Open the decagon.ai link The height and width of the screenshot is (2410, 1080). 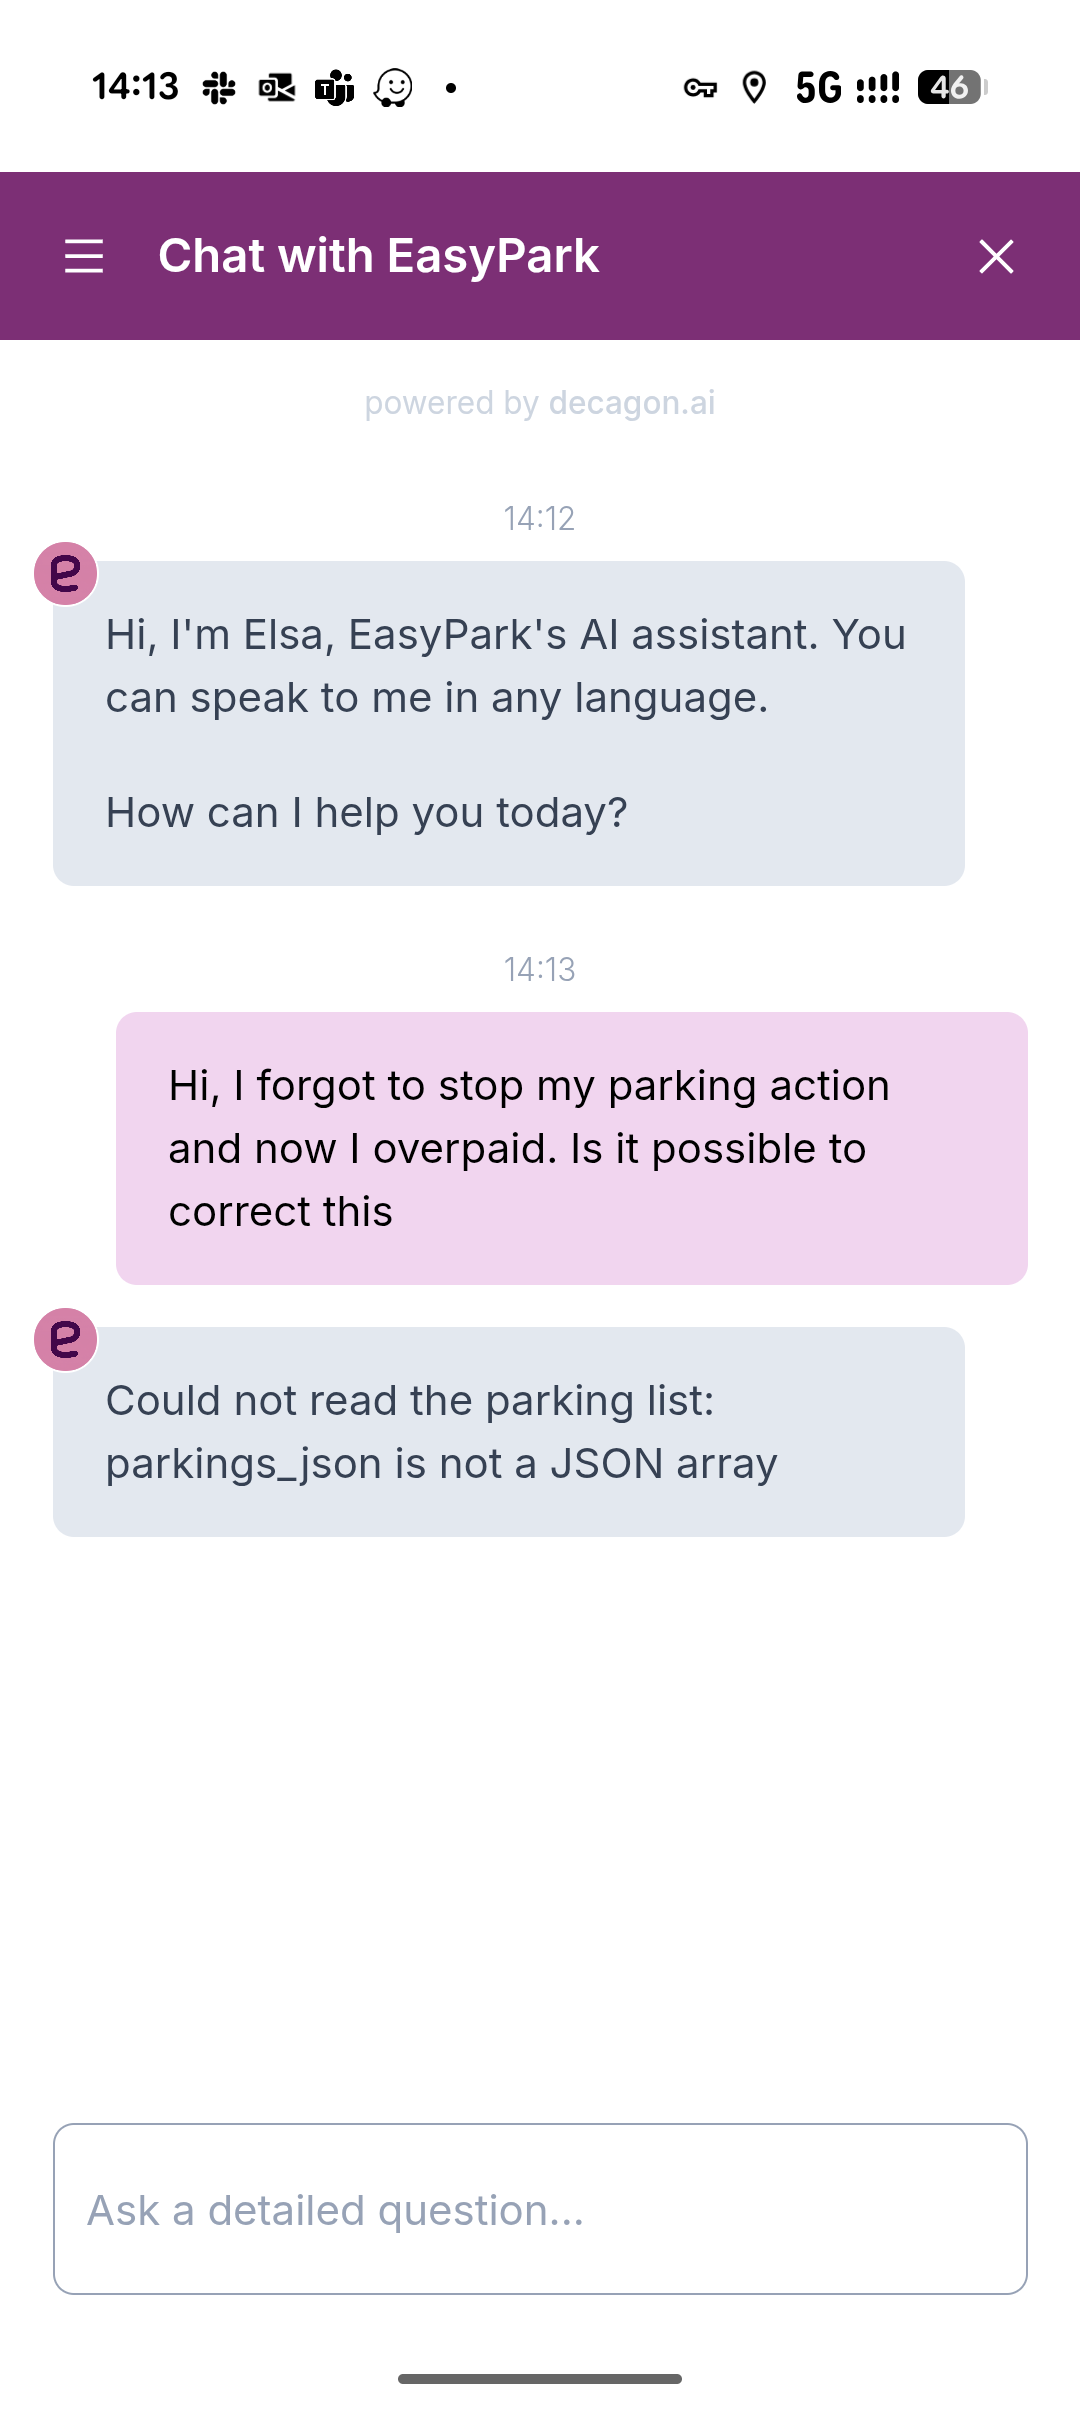[631, 403]
